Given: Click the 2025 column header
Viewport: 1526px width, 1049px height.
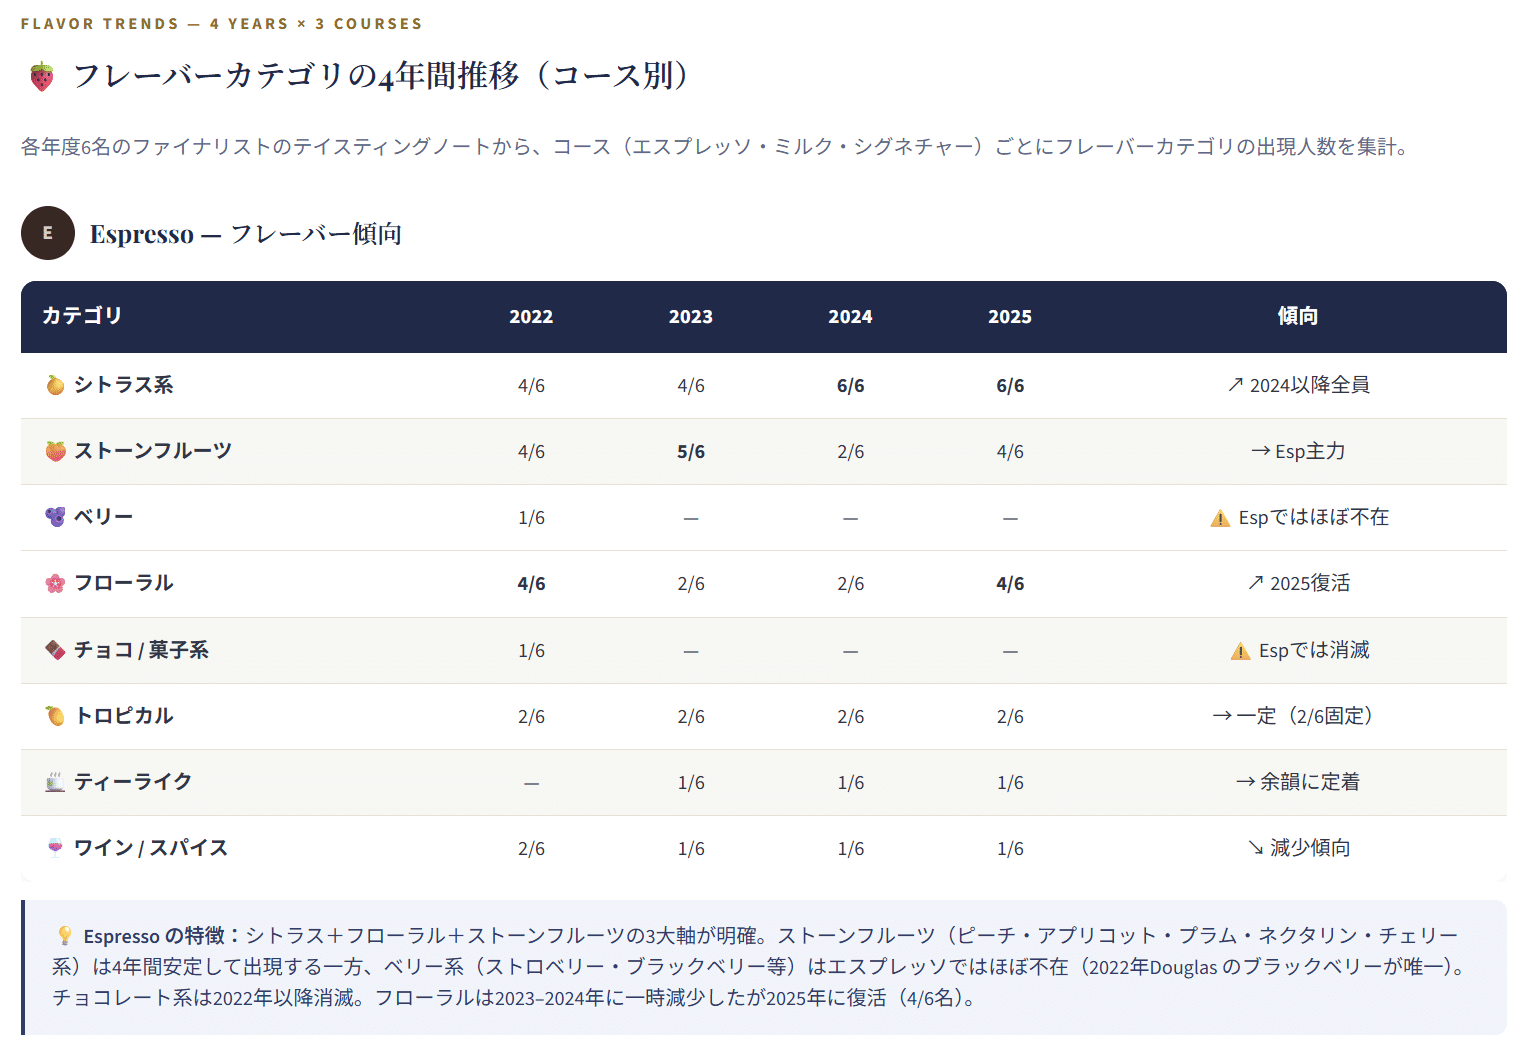Looking at the screenshot, I should coord(1010,317).
